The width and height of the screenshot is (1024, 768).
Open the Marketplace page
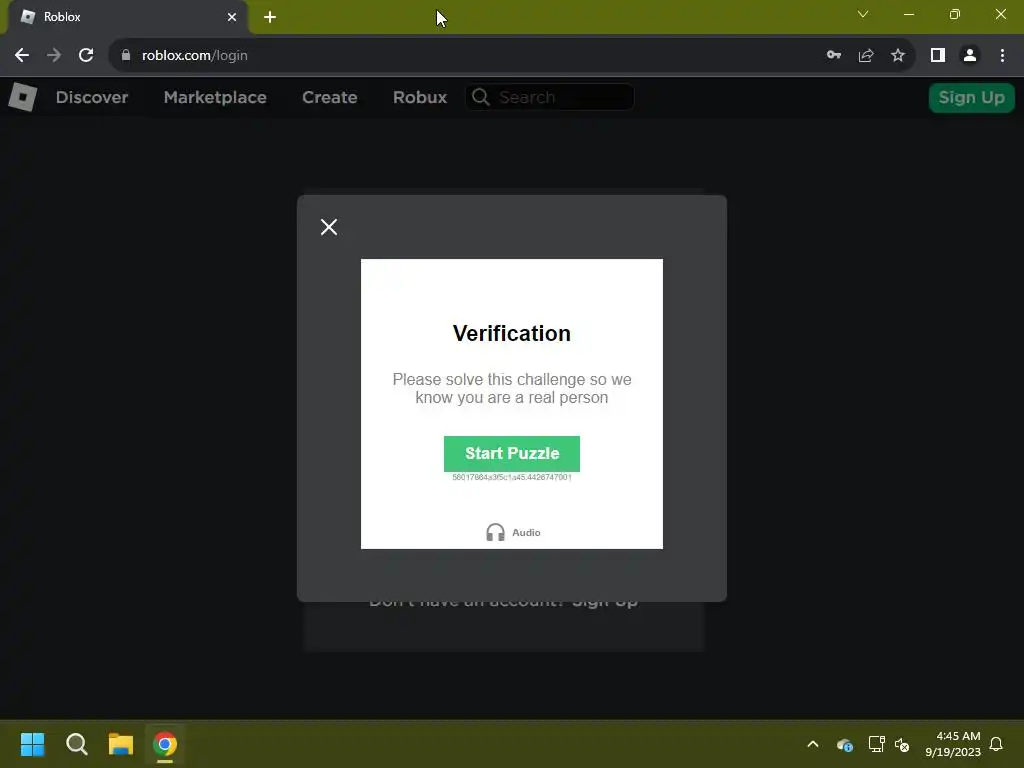pos(215,97)
